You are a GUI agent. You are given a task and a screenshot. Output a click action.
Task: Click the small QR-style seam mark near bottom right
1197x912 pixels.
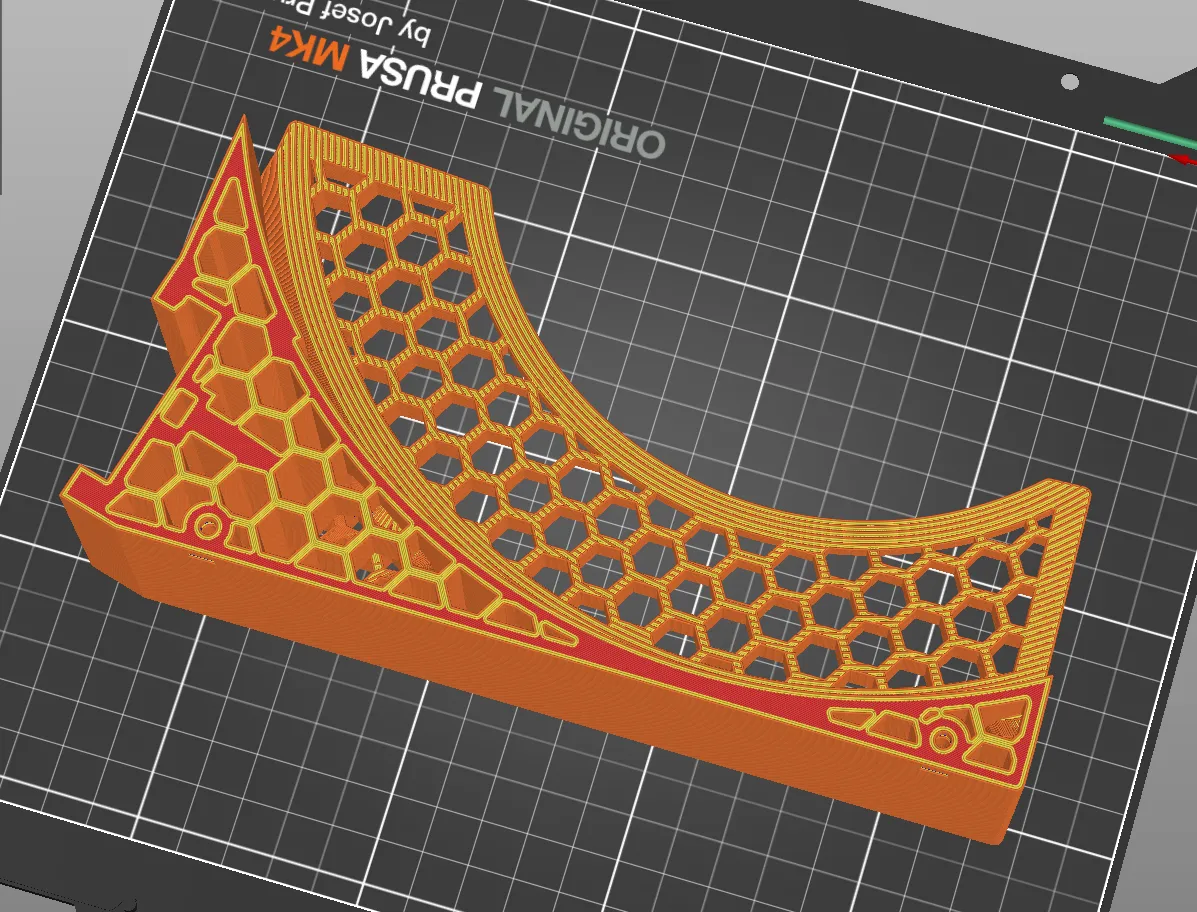click(934, 771)
